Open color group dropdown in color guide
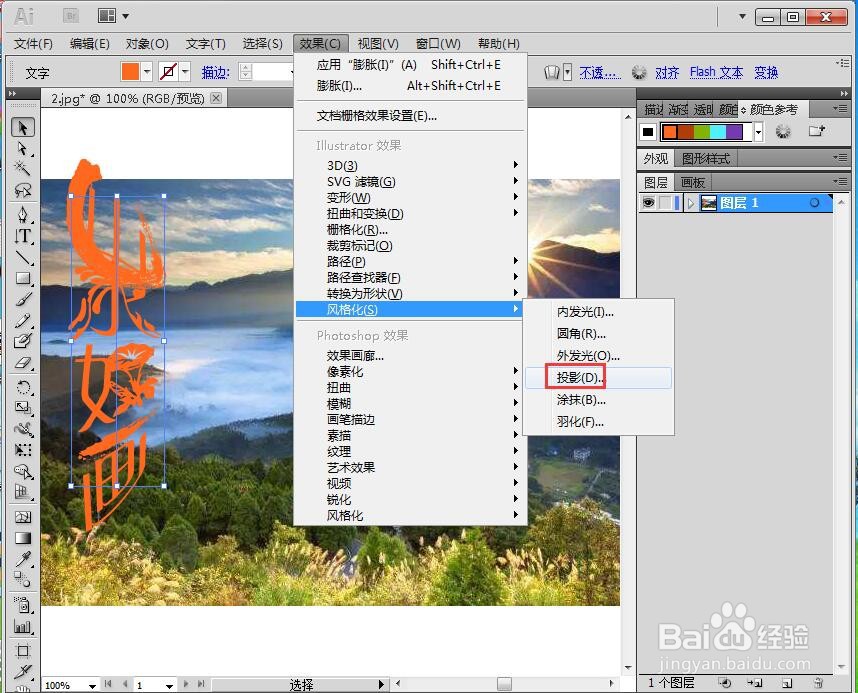858x693 pixels. coord(758,132)
